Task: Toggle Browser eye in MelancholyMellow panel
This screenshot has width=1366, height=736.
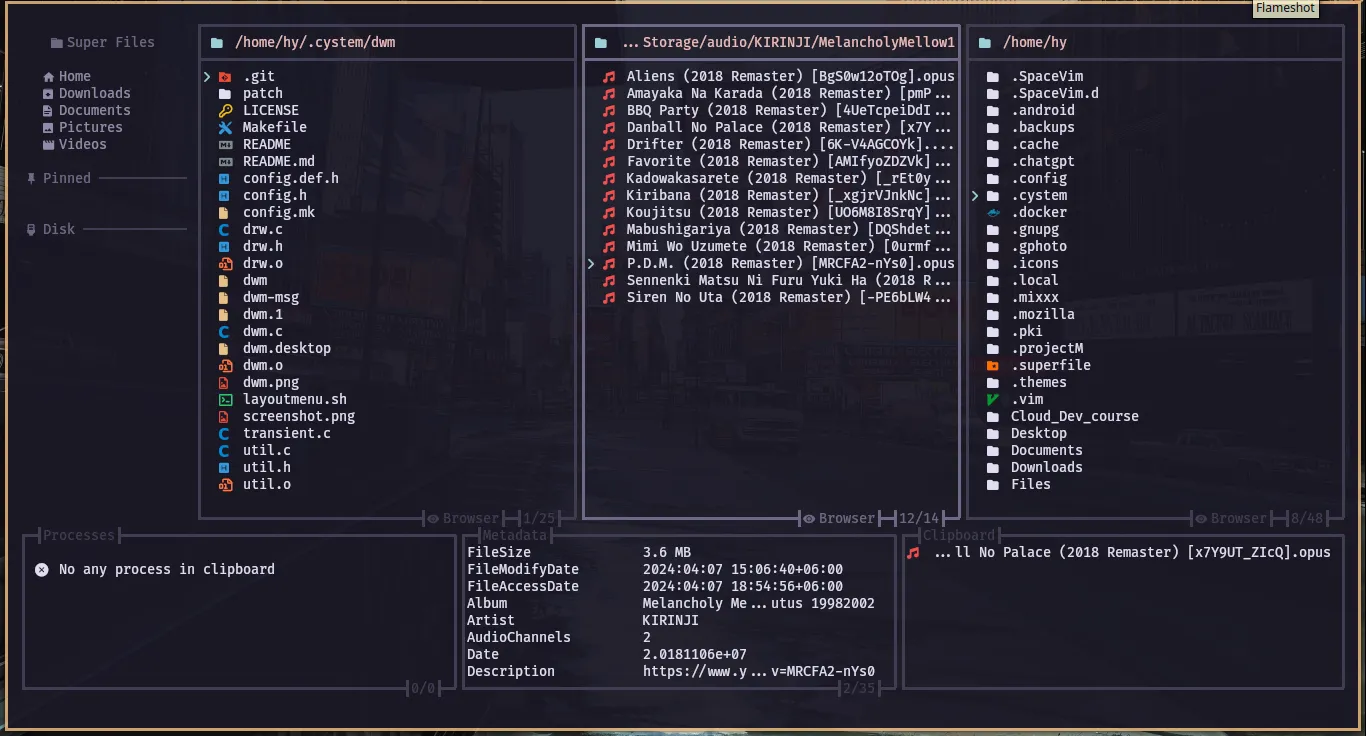Action: 808,519
